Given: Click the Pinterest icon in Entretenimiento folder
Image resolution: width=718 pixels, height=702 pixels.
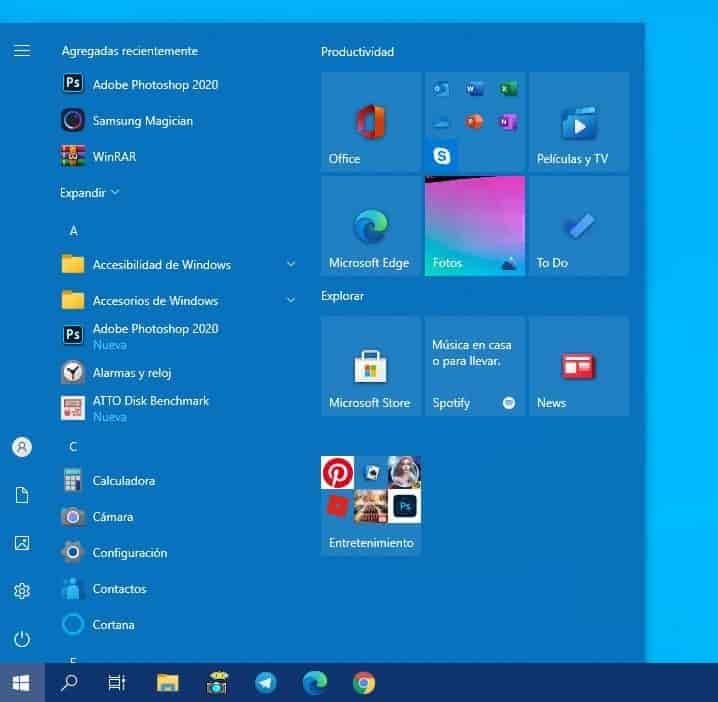Looking at the screenshot, I should tap(337, 472).
